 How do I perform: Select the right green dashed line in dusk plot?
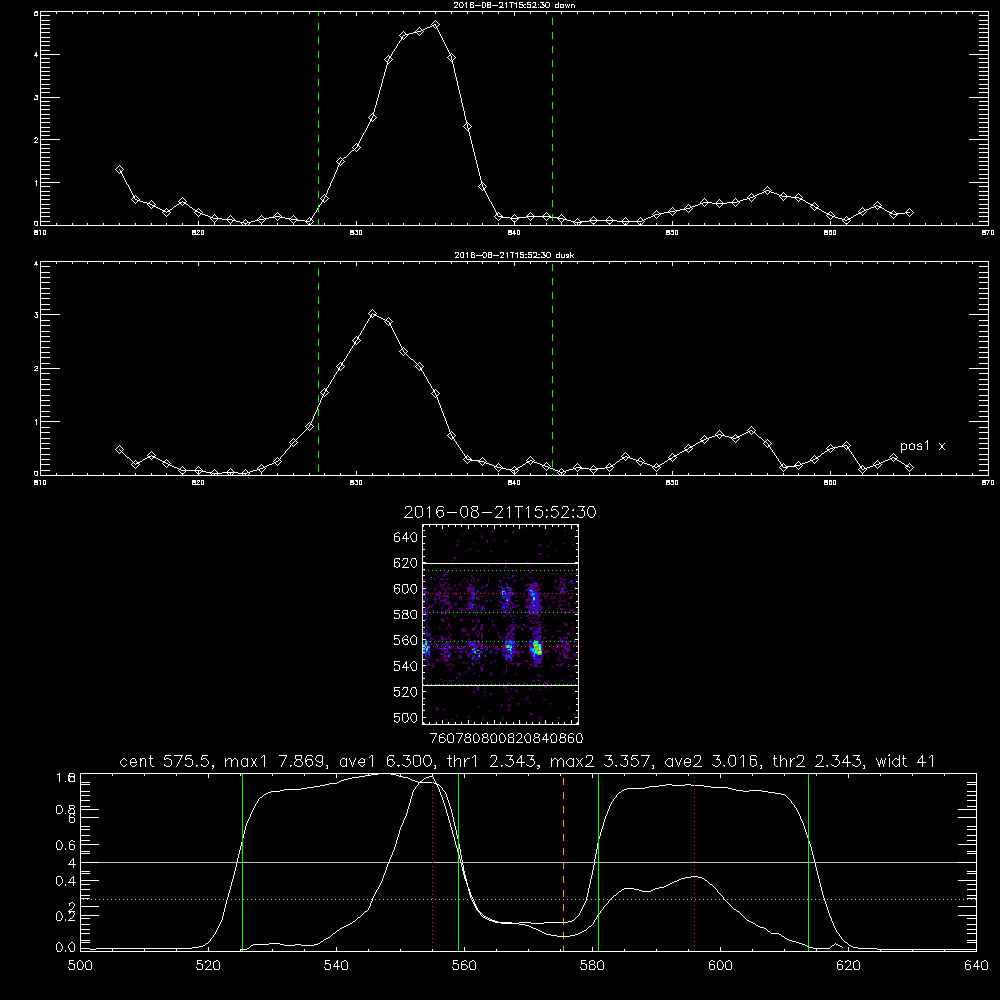click(552, 368)
